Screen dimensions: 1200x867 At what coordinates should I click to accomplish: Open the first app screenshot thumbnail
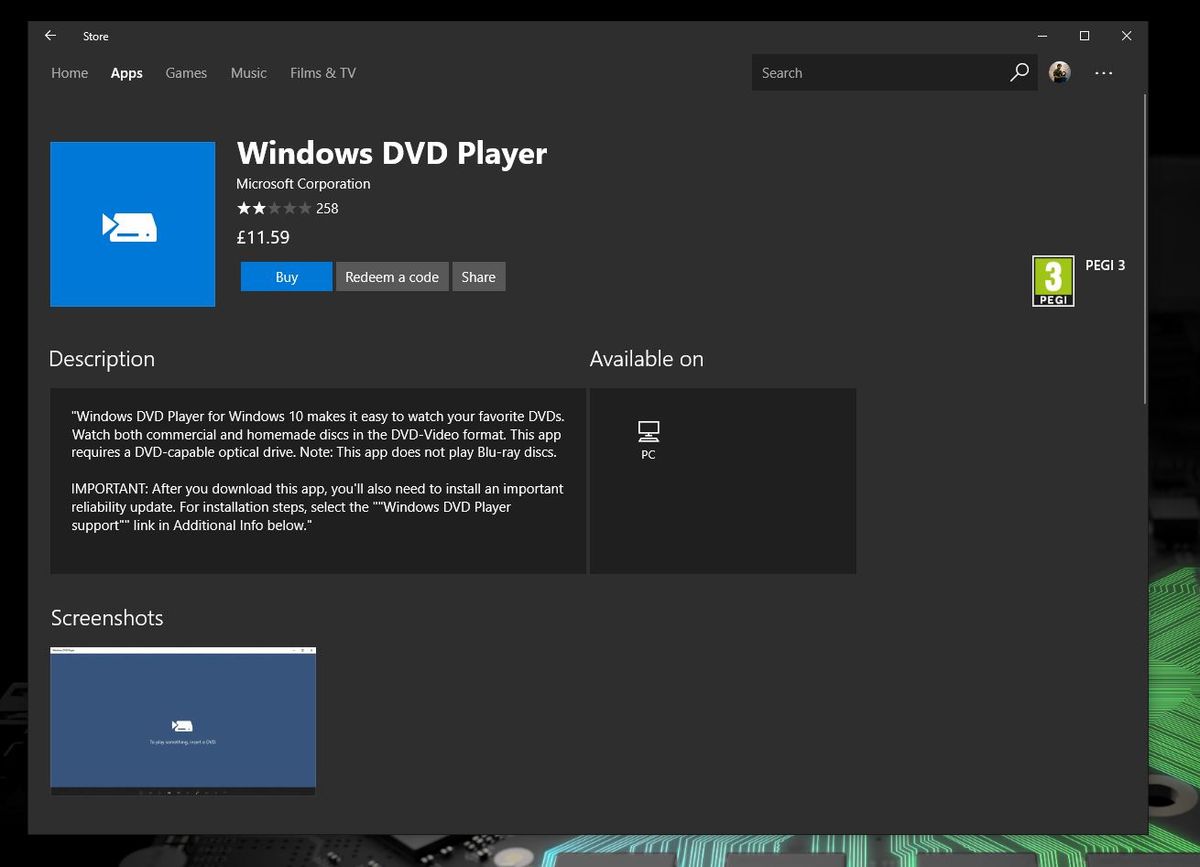click(x=183, y=719)
